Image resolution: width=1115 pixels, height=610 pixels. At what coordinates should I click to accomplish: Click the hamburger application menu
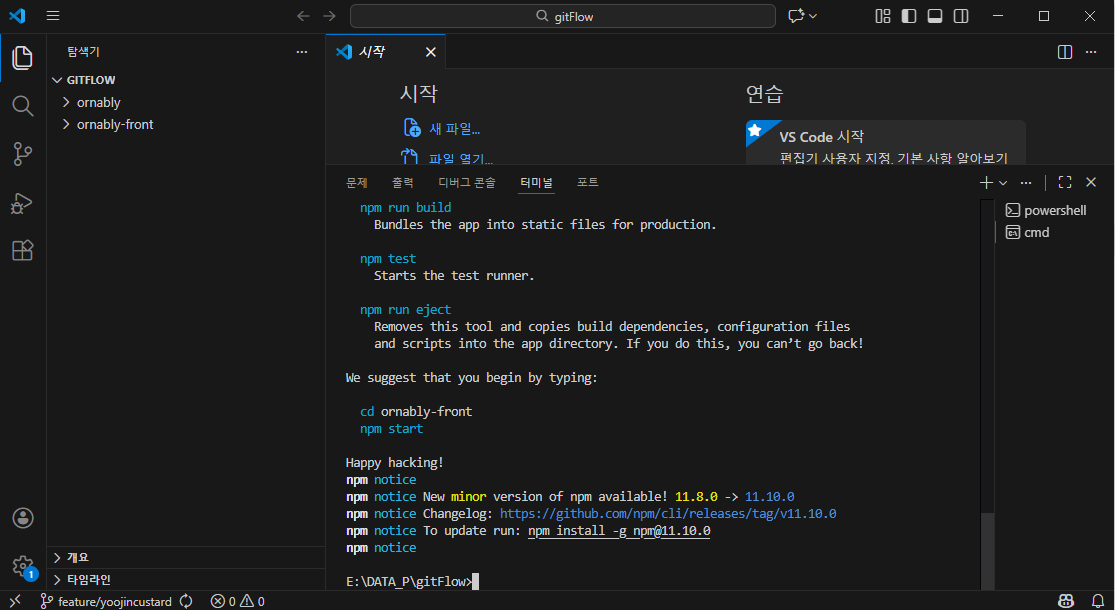click(53, 16)
